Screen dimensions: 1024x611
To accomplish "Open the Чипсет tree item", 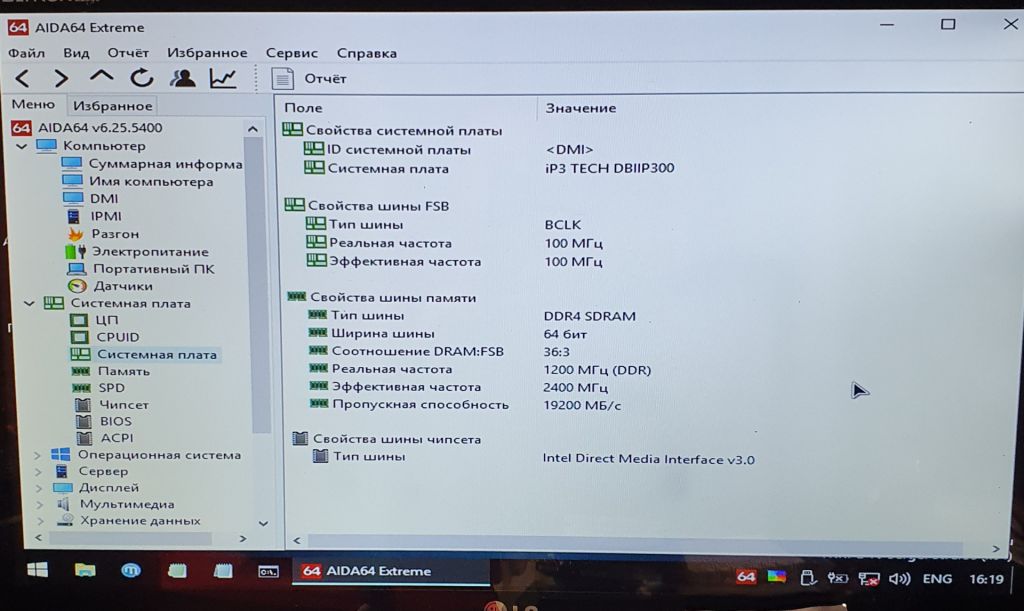I will coord(112,405).
